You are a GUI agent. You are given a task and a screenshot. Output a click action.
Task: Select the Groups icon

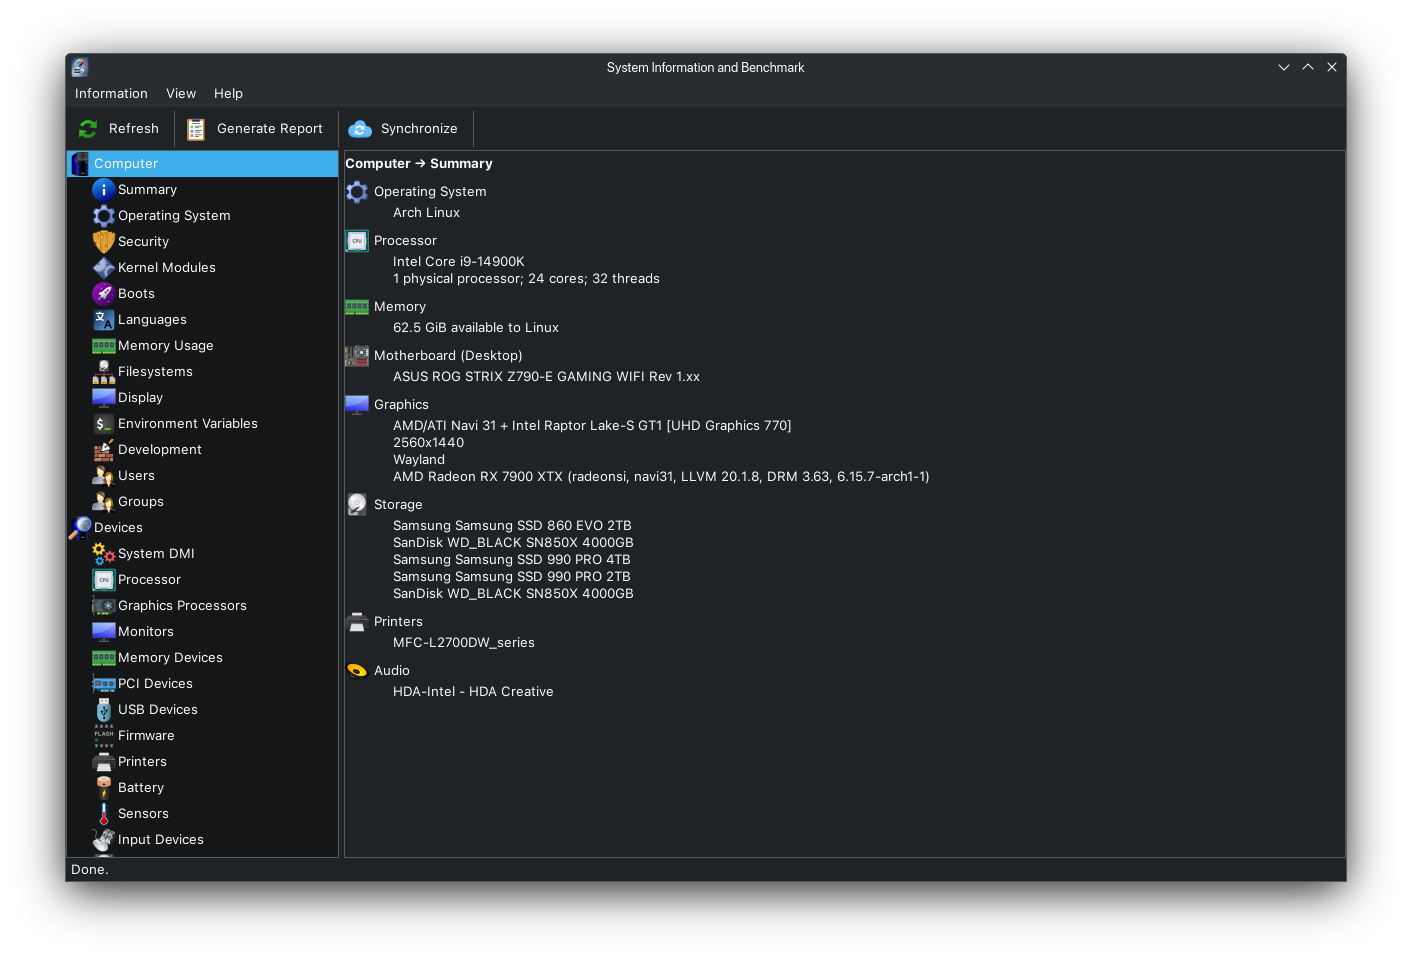[x=103, y=501]
